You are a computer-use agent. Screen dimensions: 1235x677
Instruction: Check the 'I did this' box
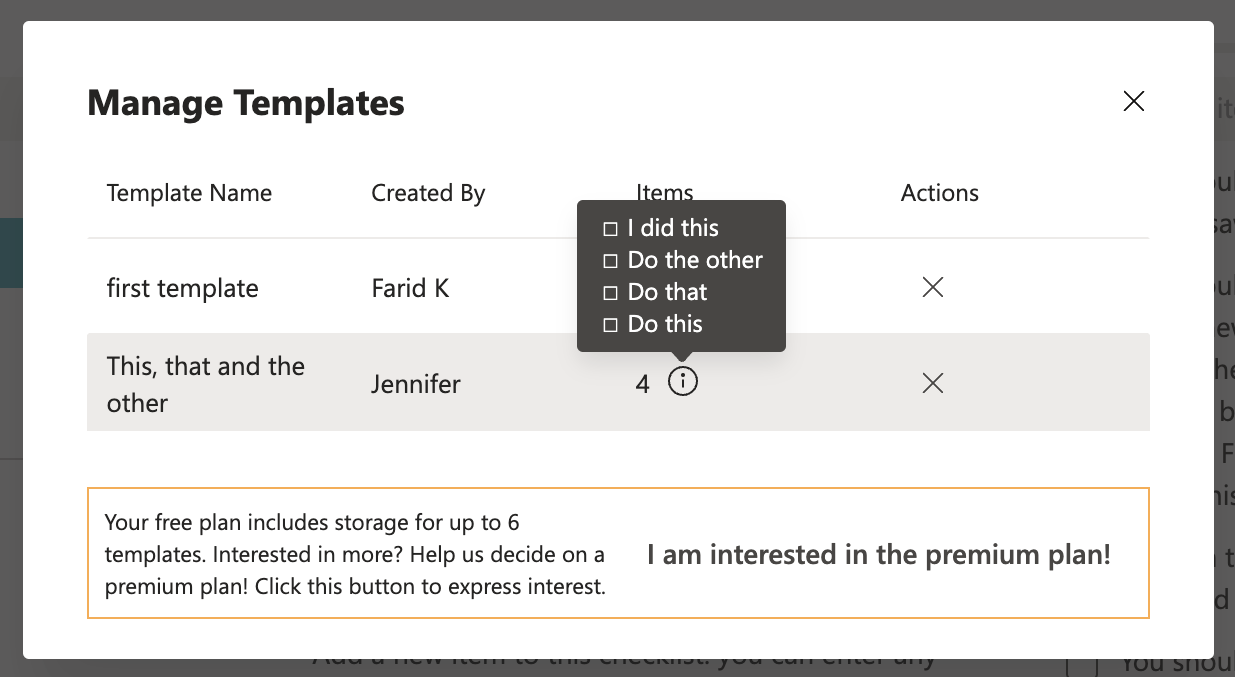611,229
